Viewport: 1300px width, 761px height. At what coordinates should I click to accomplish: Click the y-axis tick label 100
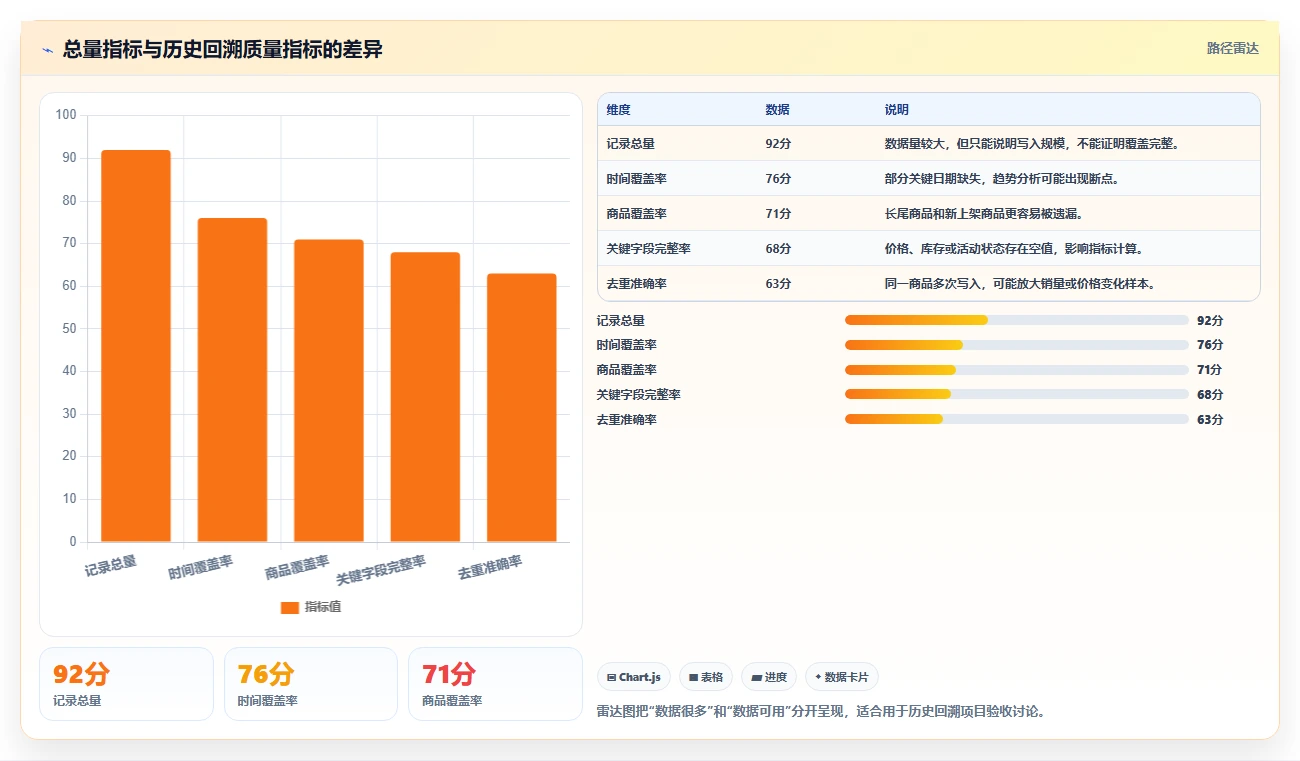66,115
